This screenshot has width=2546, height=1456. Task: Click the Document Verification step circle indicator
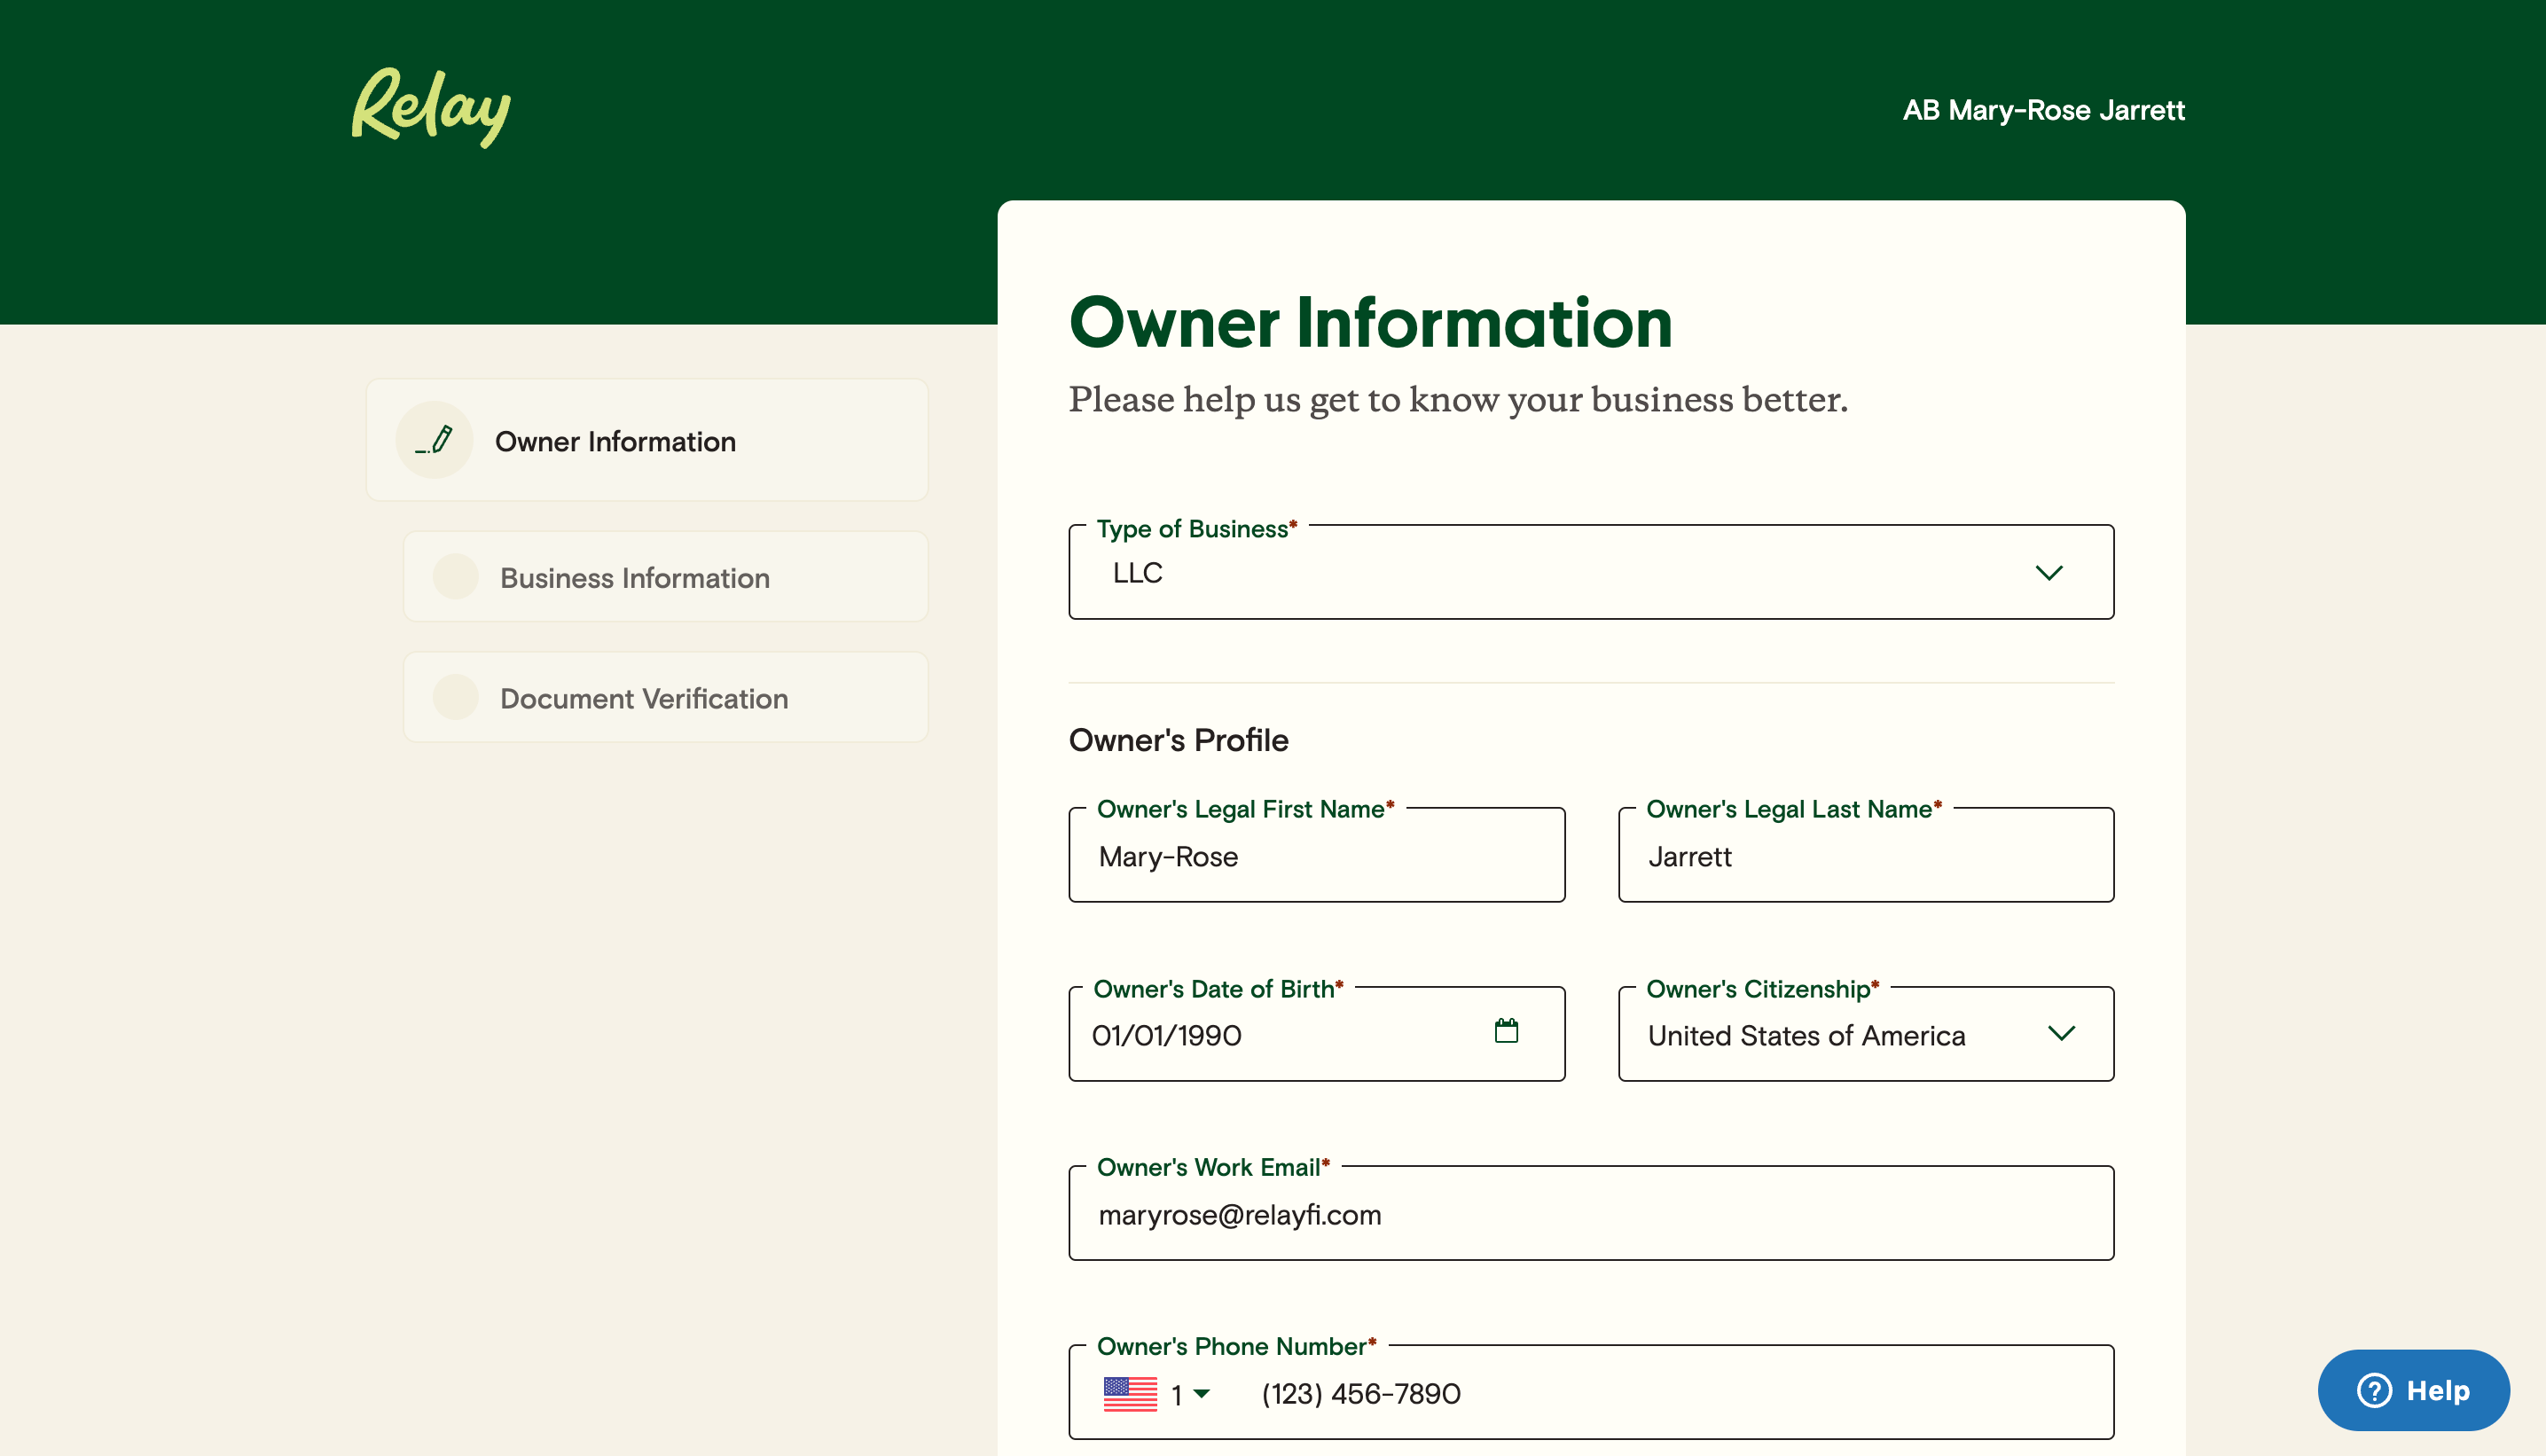(456, 697)
